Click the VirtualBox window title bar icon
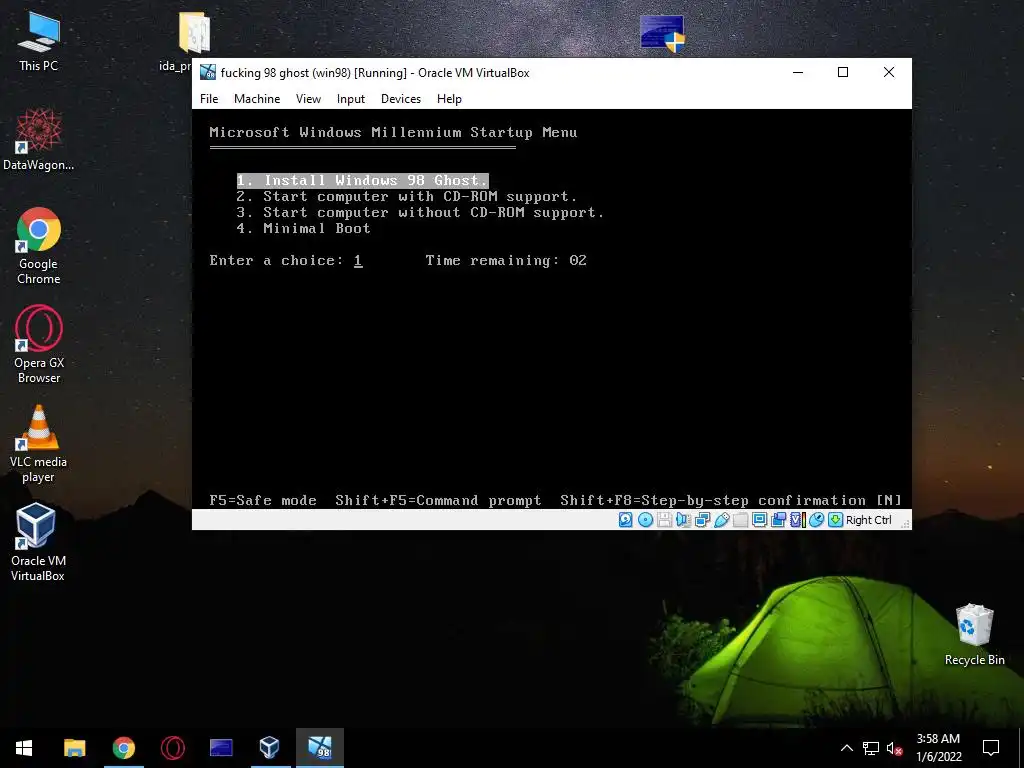1024x768 pixels. point(208,72)
